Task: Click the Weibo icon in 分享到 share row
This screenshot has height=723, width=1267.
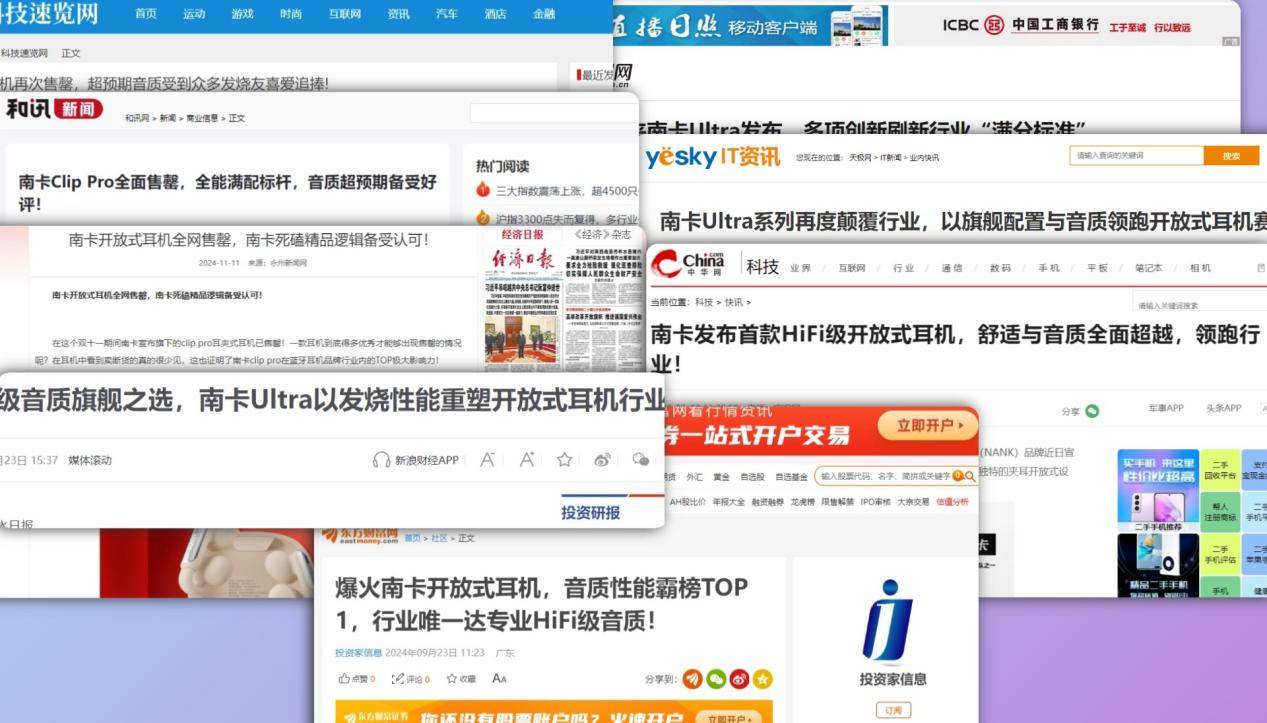Action: 738,678
